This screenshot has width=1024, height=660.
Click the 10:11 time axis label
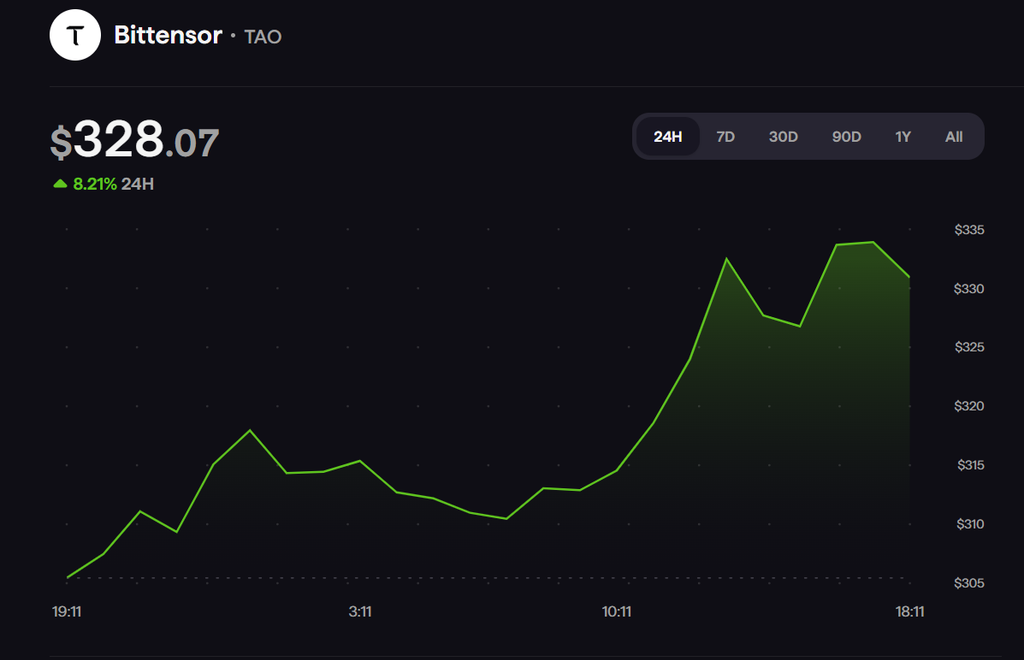tap(616, 612)
